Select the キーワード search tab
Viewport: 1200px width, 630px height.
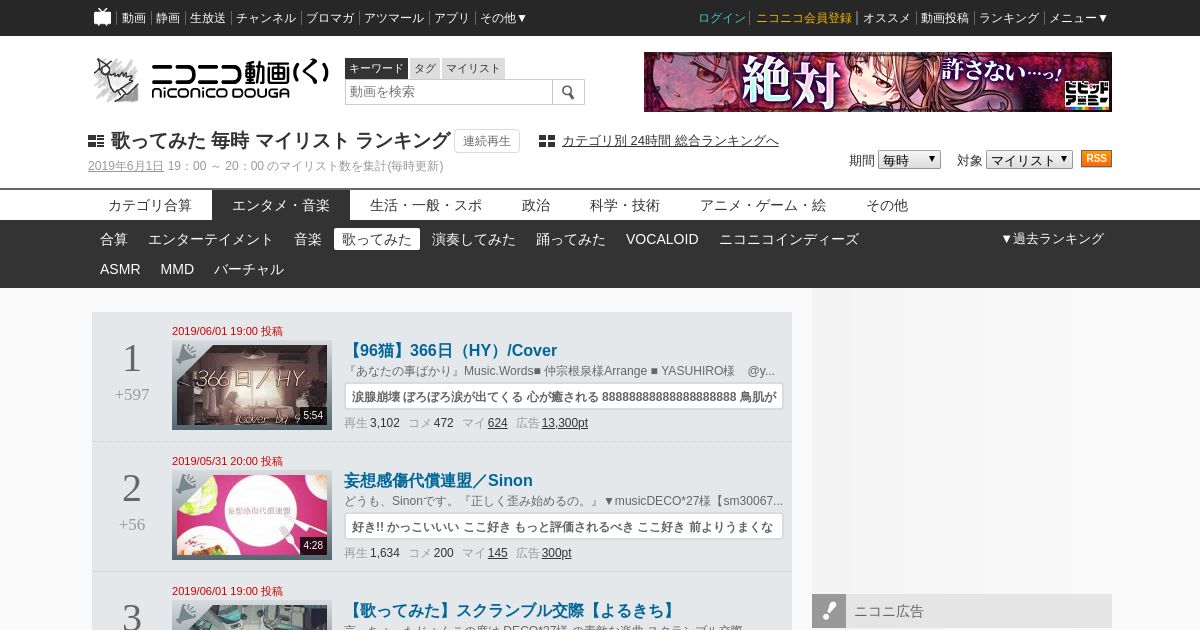point(376,68)
